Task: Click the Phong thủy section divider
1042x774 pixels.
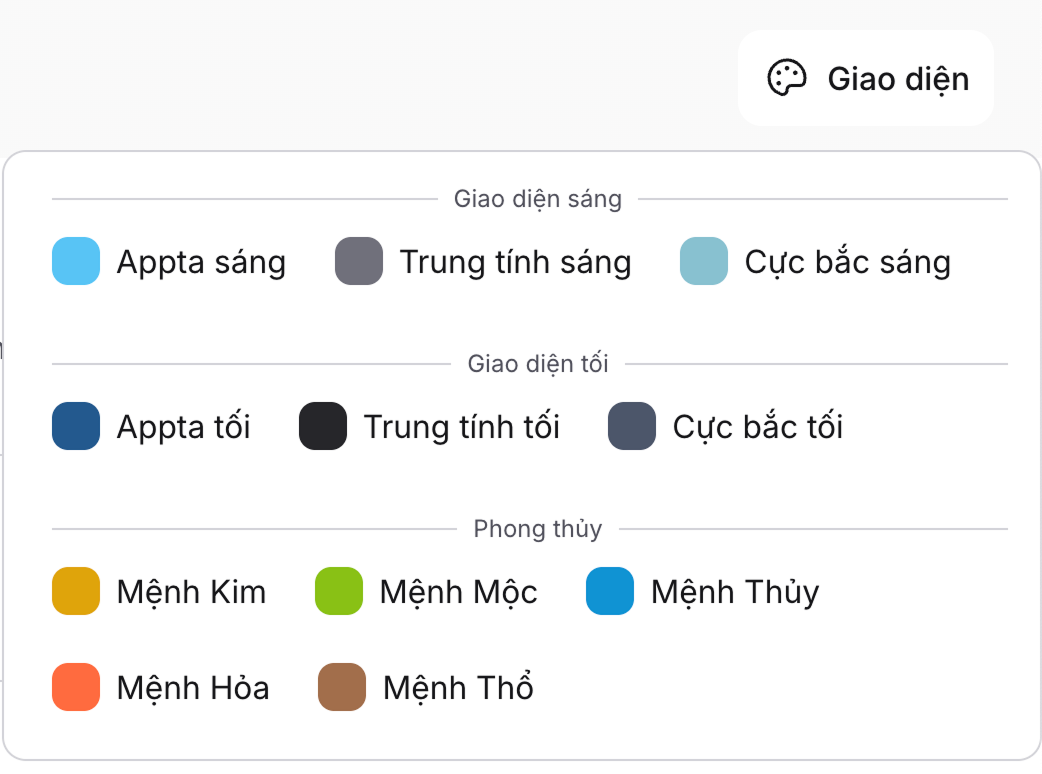Action: pos(538,529)
